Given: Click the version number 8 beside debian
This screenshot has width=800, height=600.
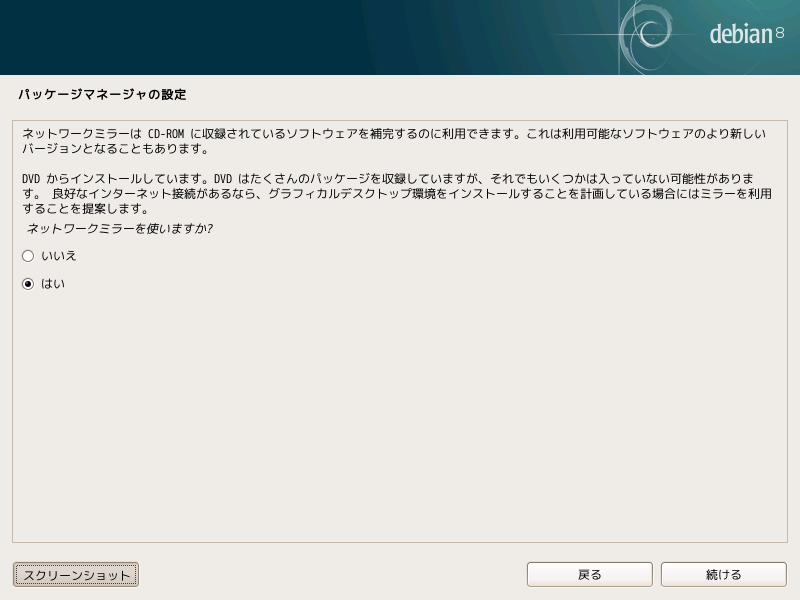Looking at the screenshot, I should [780, 34].
